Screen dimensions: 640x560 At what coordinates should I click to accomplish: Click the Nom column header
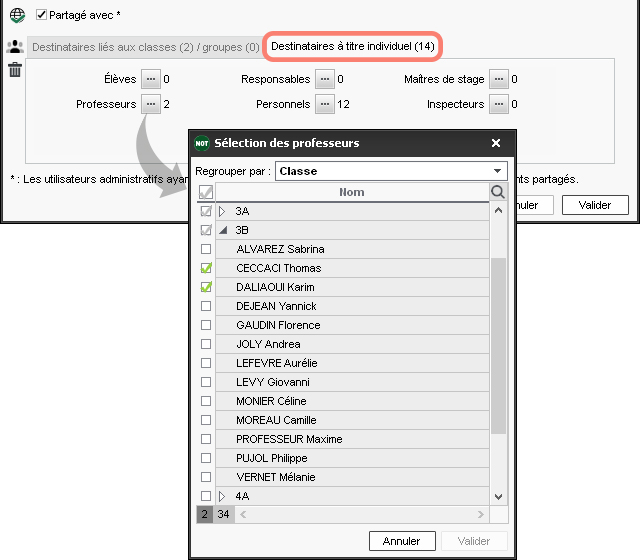pyautogui.click(x=352, y=192)
